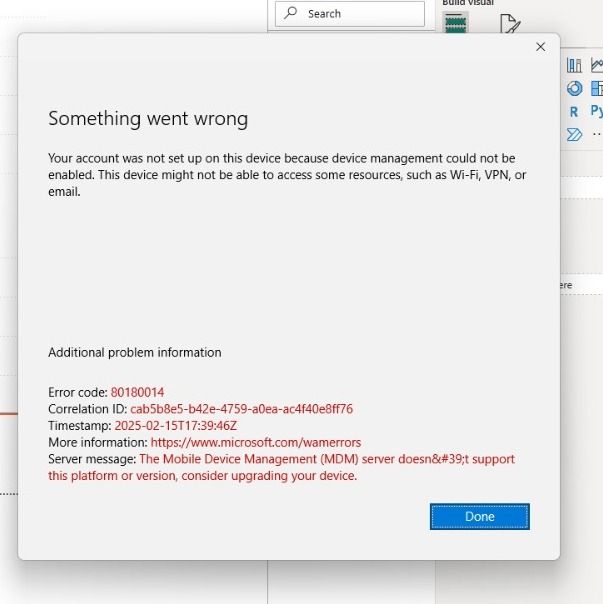Focus the Search field in Power BI
Screen dimensions: 603x604
pyautogui.click(x=350, y=14)
